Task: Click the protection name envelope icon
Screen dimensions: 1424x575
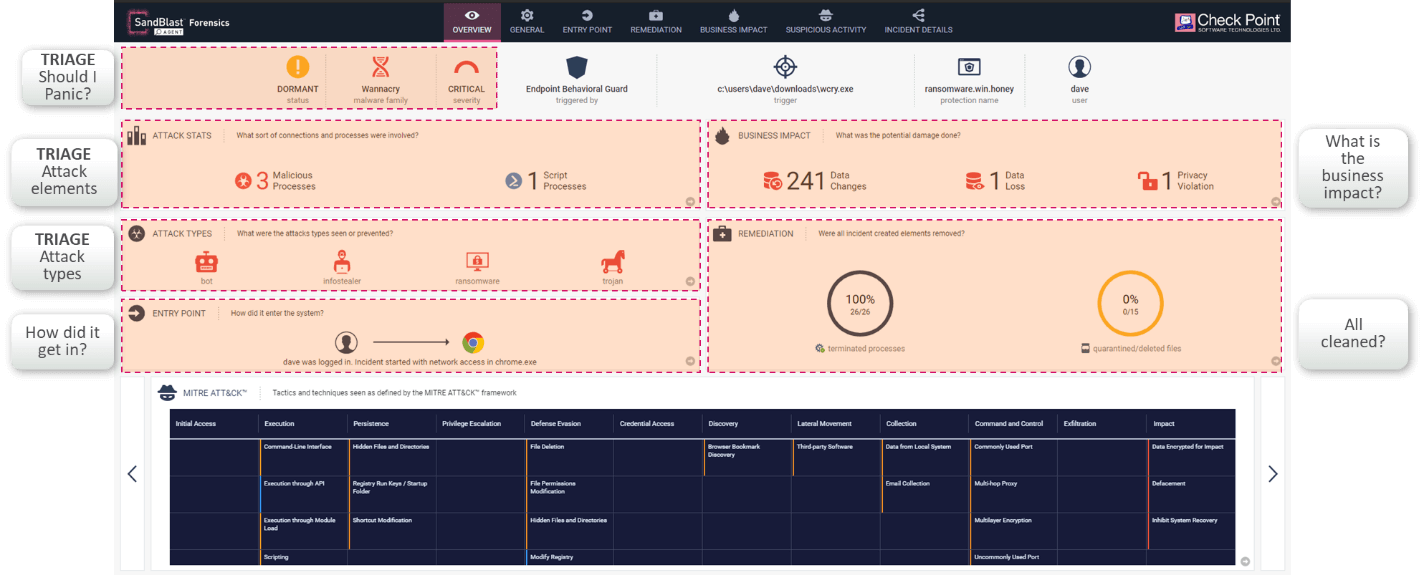Action: [968, 67]
